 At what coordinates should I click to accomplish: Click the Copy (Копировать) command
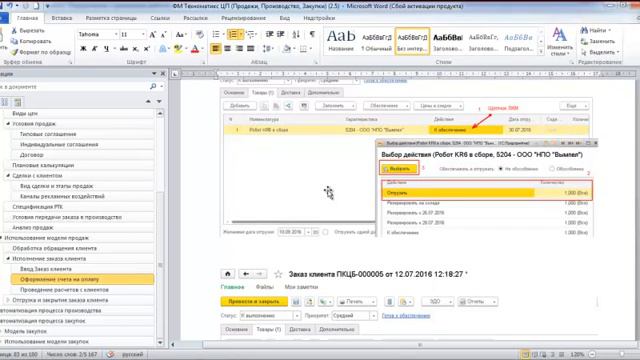click(x=31, y=41)
